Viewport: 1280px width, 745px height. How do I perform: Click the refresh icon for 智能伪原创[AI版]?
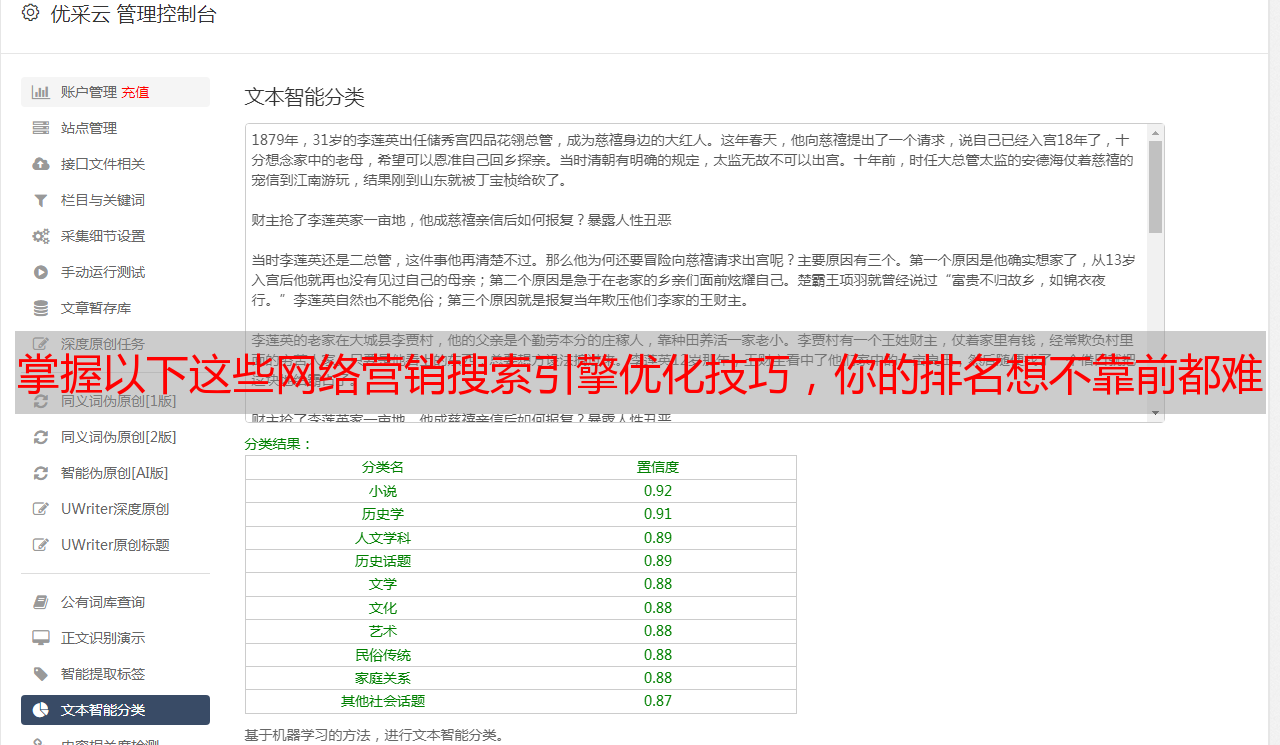[x=41, y=473]
